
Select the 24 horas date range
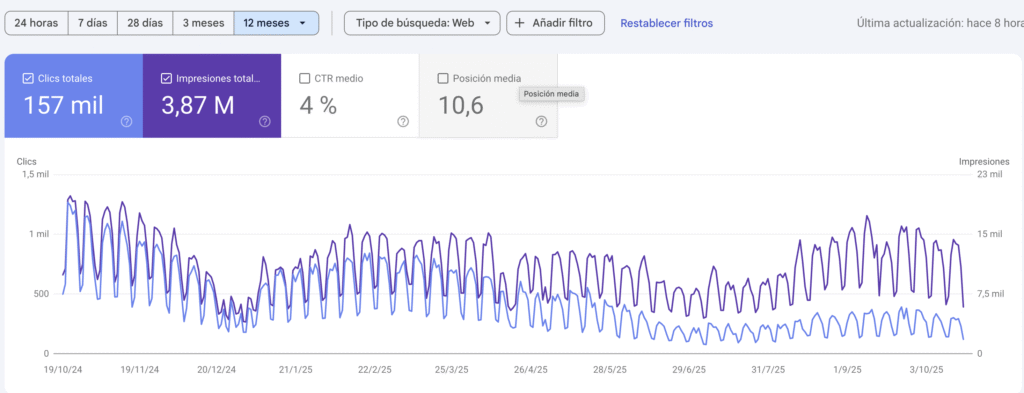point(37,23)
